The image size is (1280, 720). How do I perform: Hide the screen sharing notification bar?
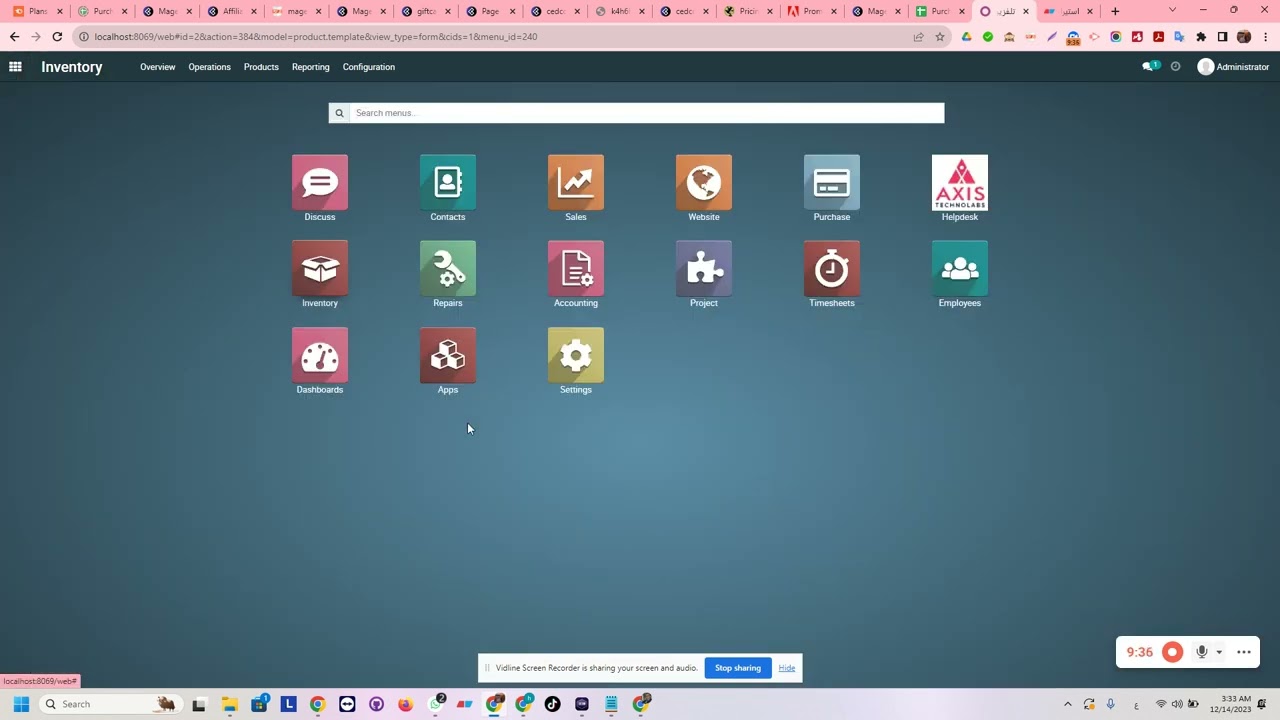pyautogui.click(x=787, y=668)
